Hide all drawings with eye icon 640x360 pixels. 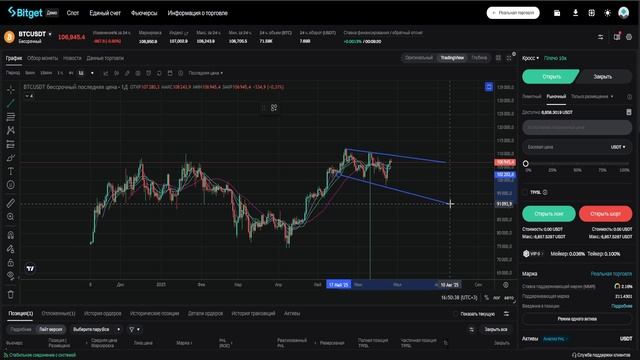[x=11, y=276]
